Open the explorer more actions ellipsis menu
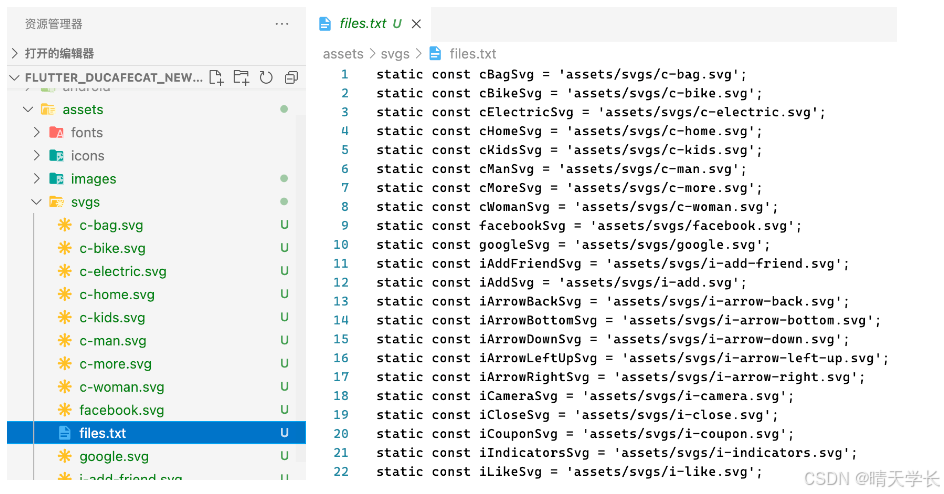The width and height of the screenshot is (944, 494). 282,24
